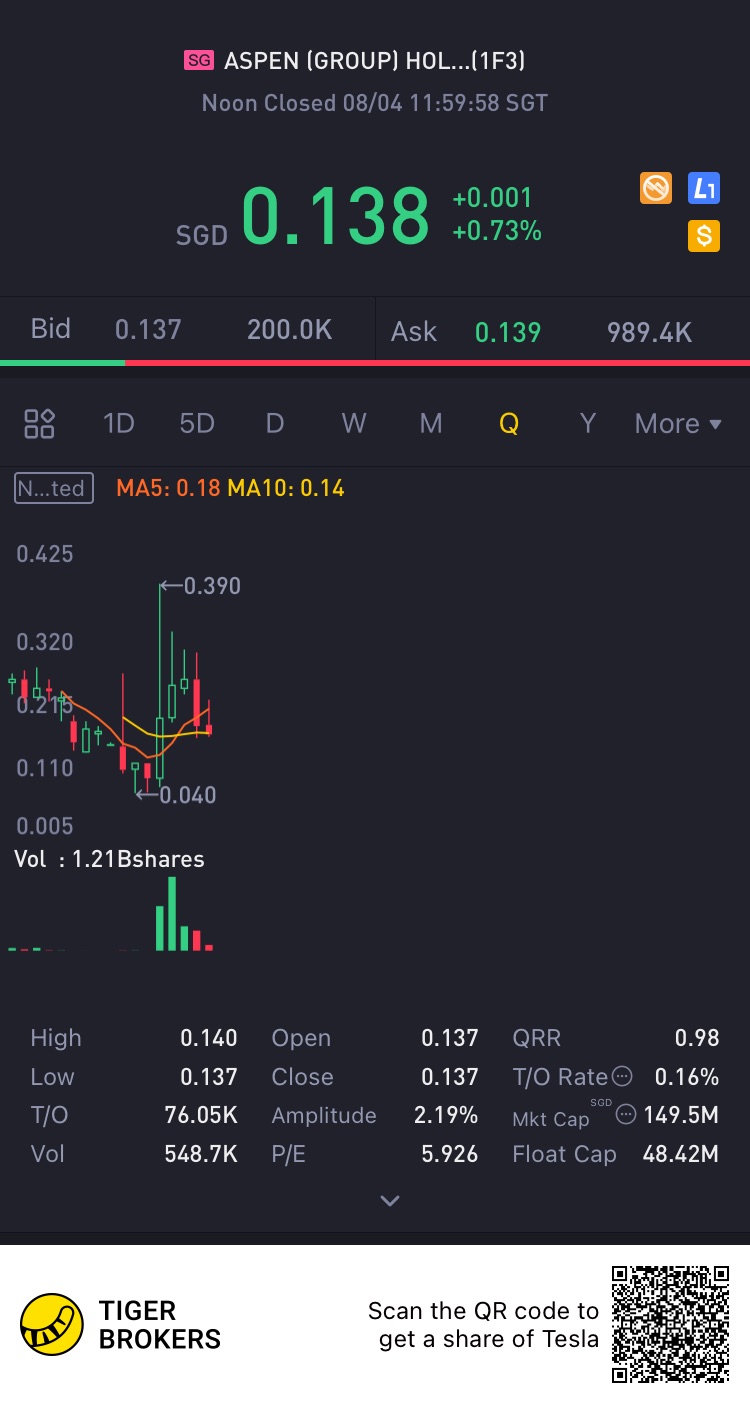Expand more stats with the down chevron

(390, 1200)
